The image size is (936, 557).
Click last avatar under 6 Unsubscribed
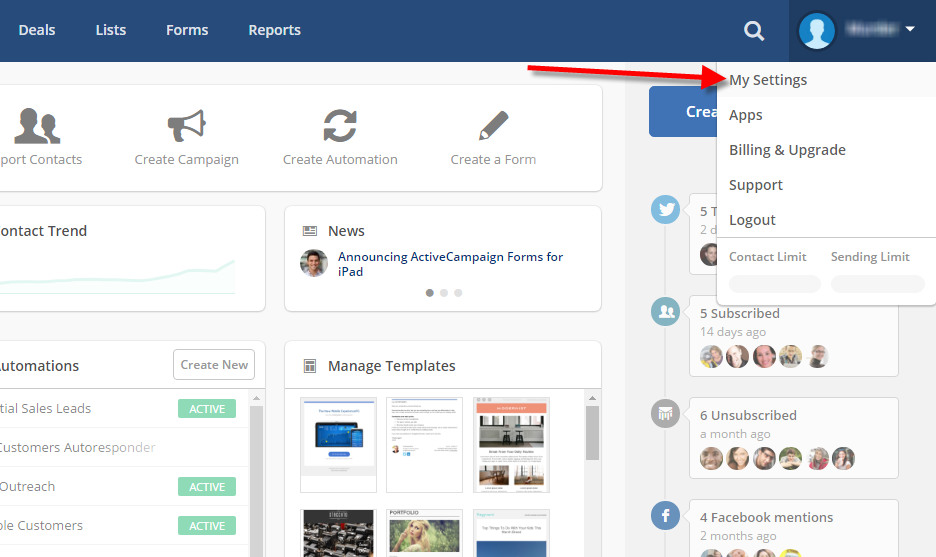click(x=843, y=459)
